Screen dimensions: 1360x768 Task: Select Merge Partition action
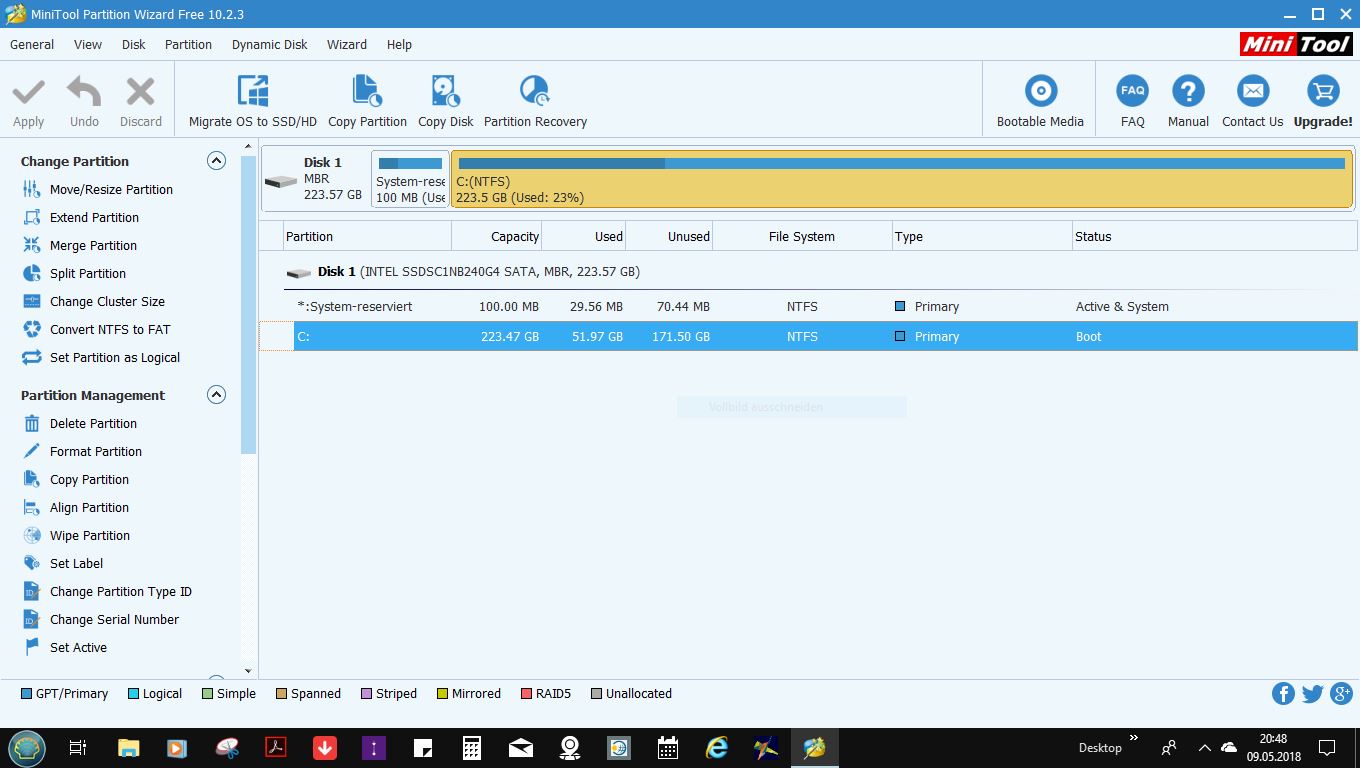pyautogui.click(x=93, y=245)
